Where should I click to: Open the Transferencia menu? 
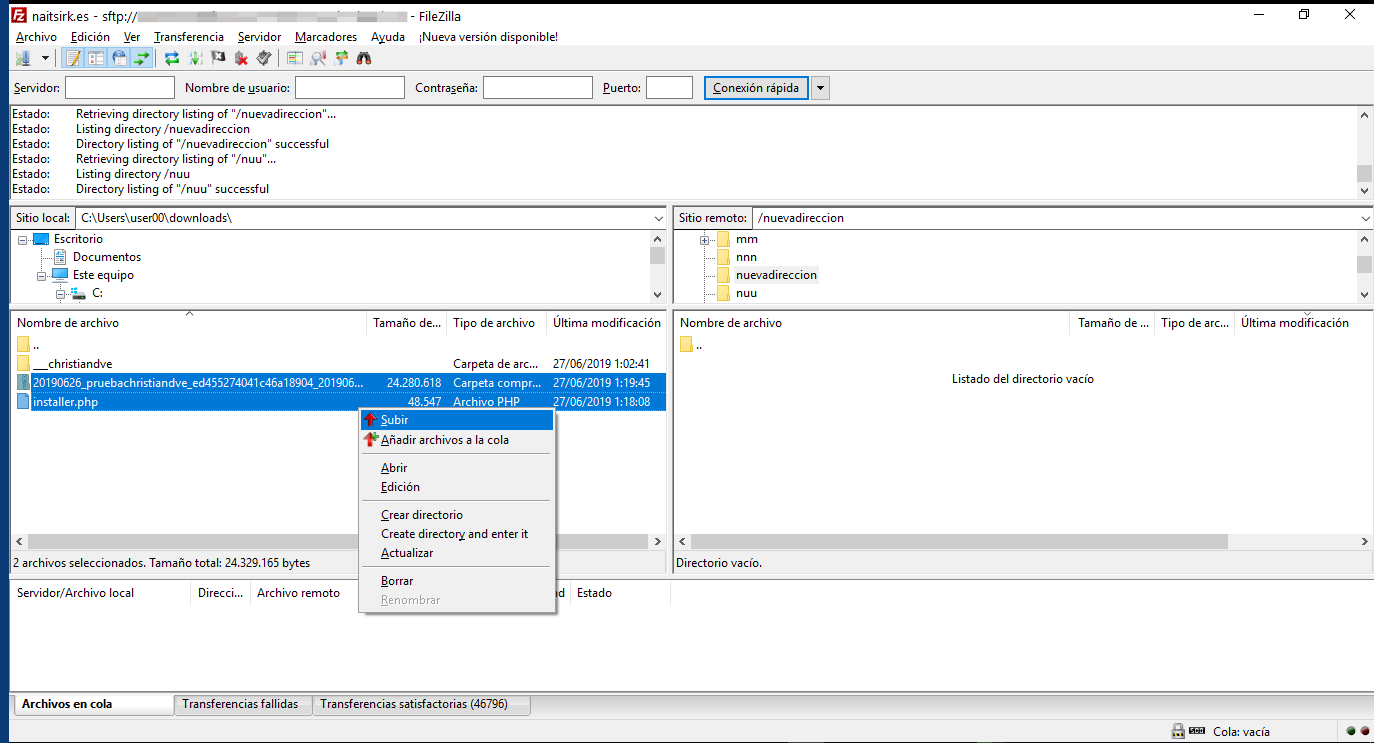pyautogui.click(x=189, y=37)
